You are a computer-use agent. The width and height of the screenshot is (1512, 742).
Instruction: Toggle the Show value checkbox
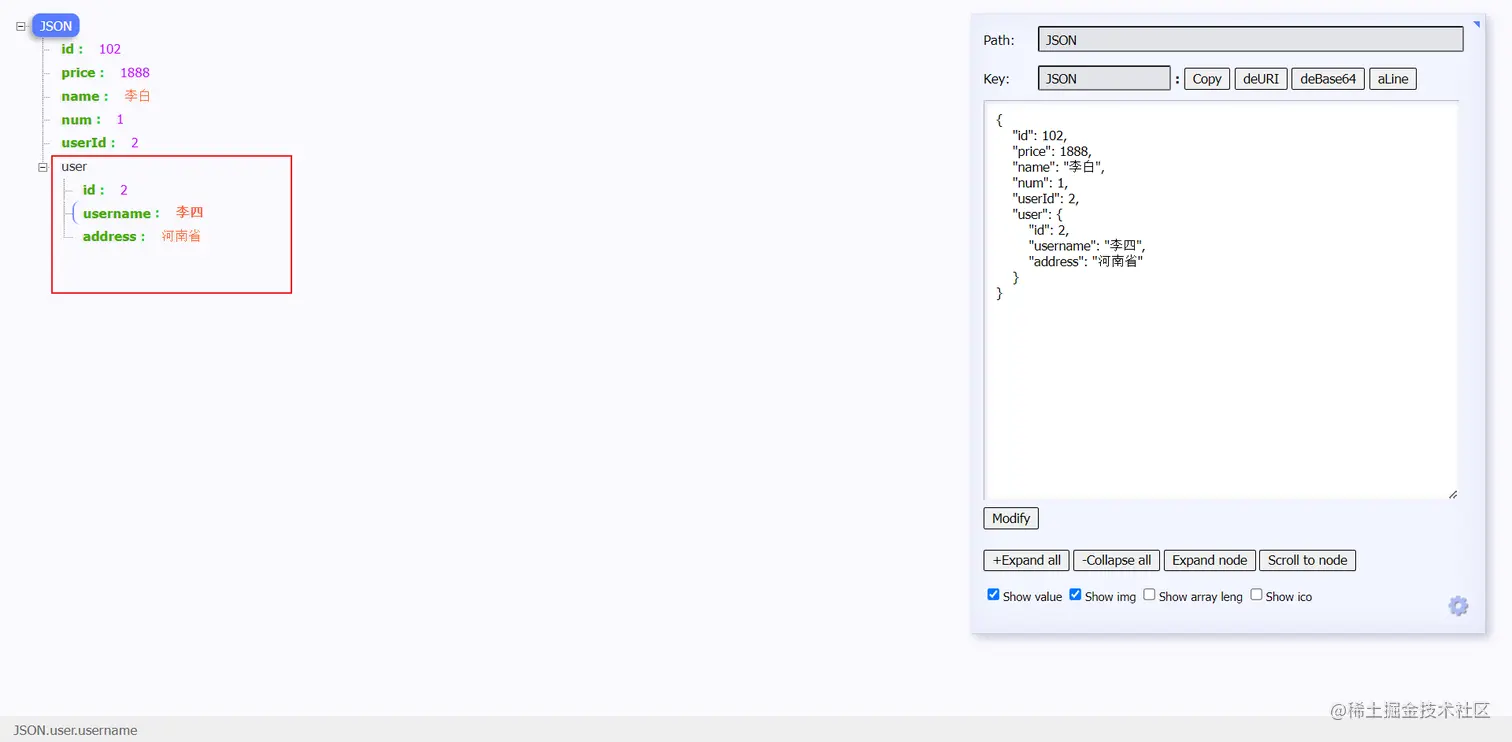(993, 594)
